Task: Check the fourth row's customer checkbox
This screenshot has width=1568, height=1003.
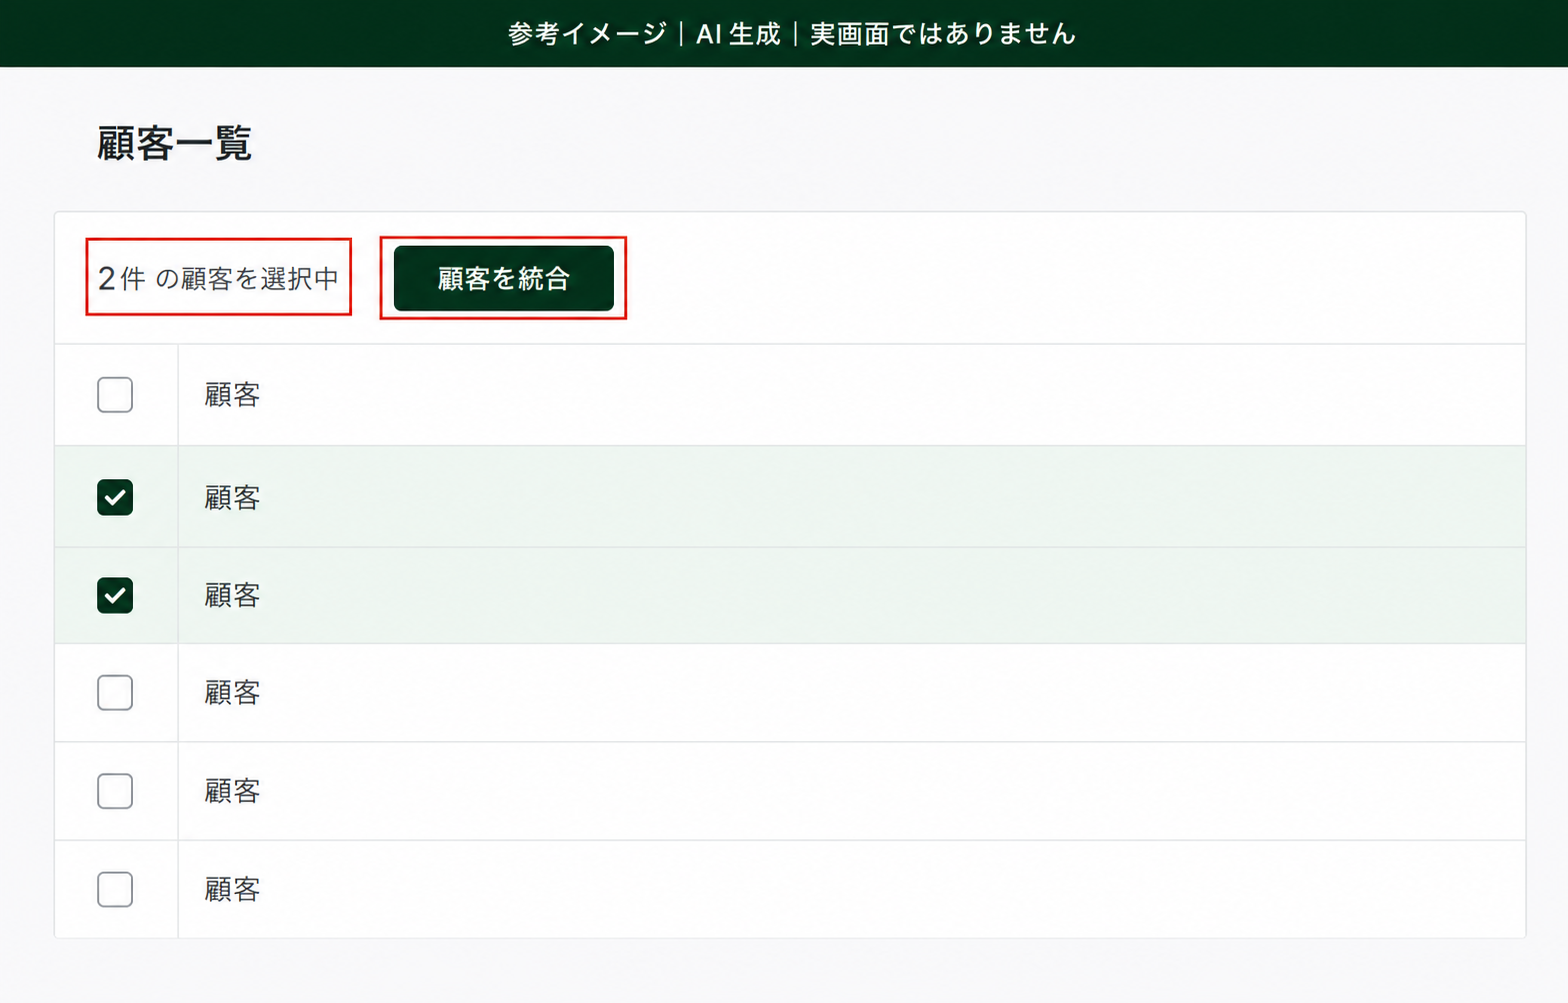Action: tap(115, 692)
